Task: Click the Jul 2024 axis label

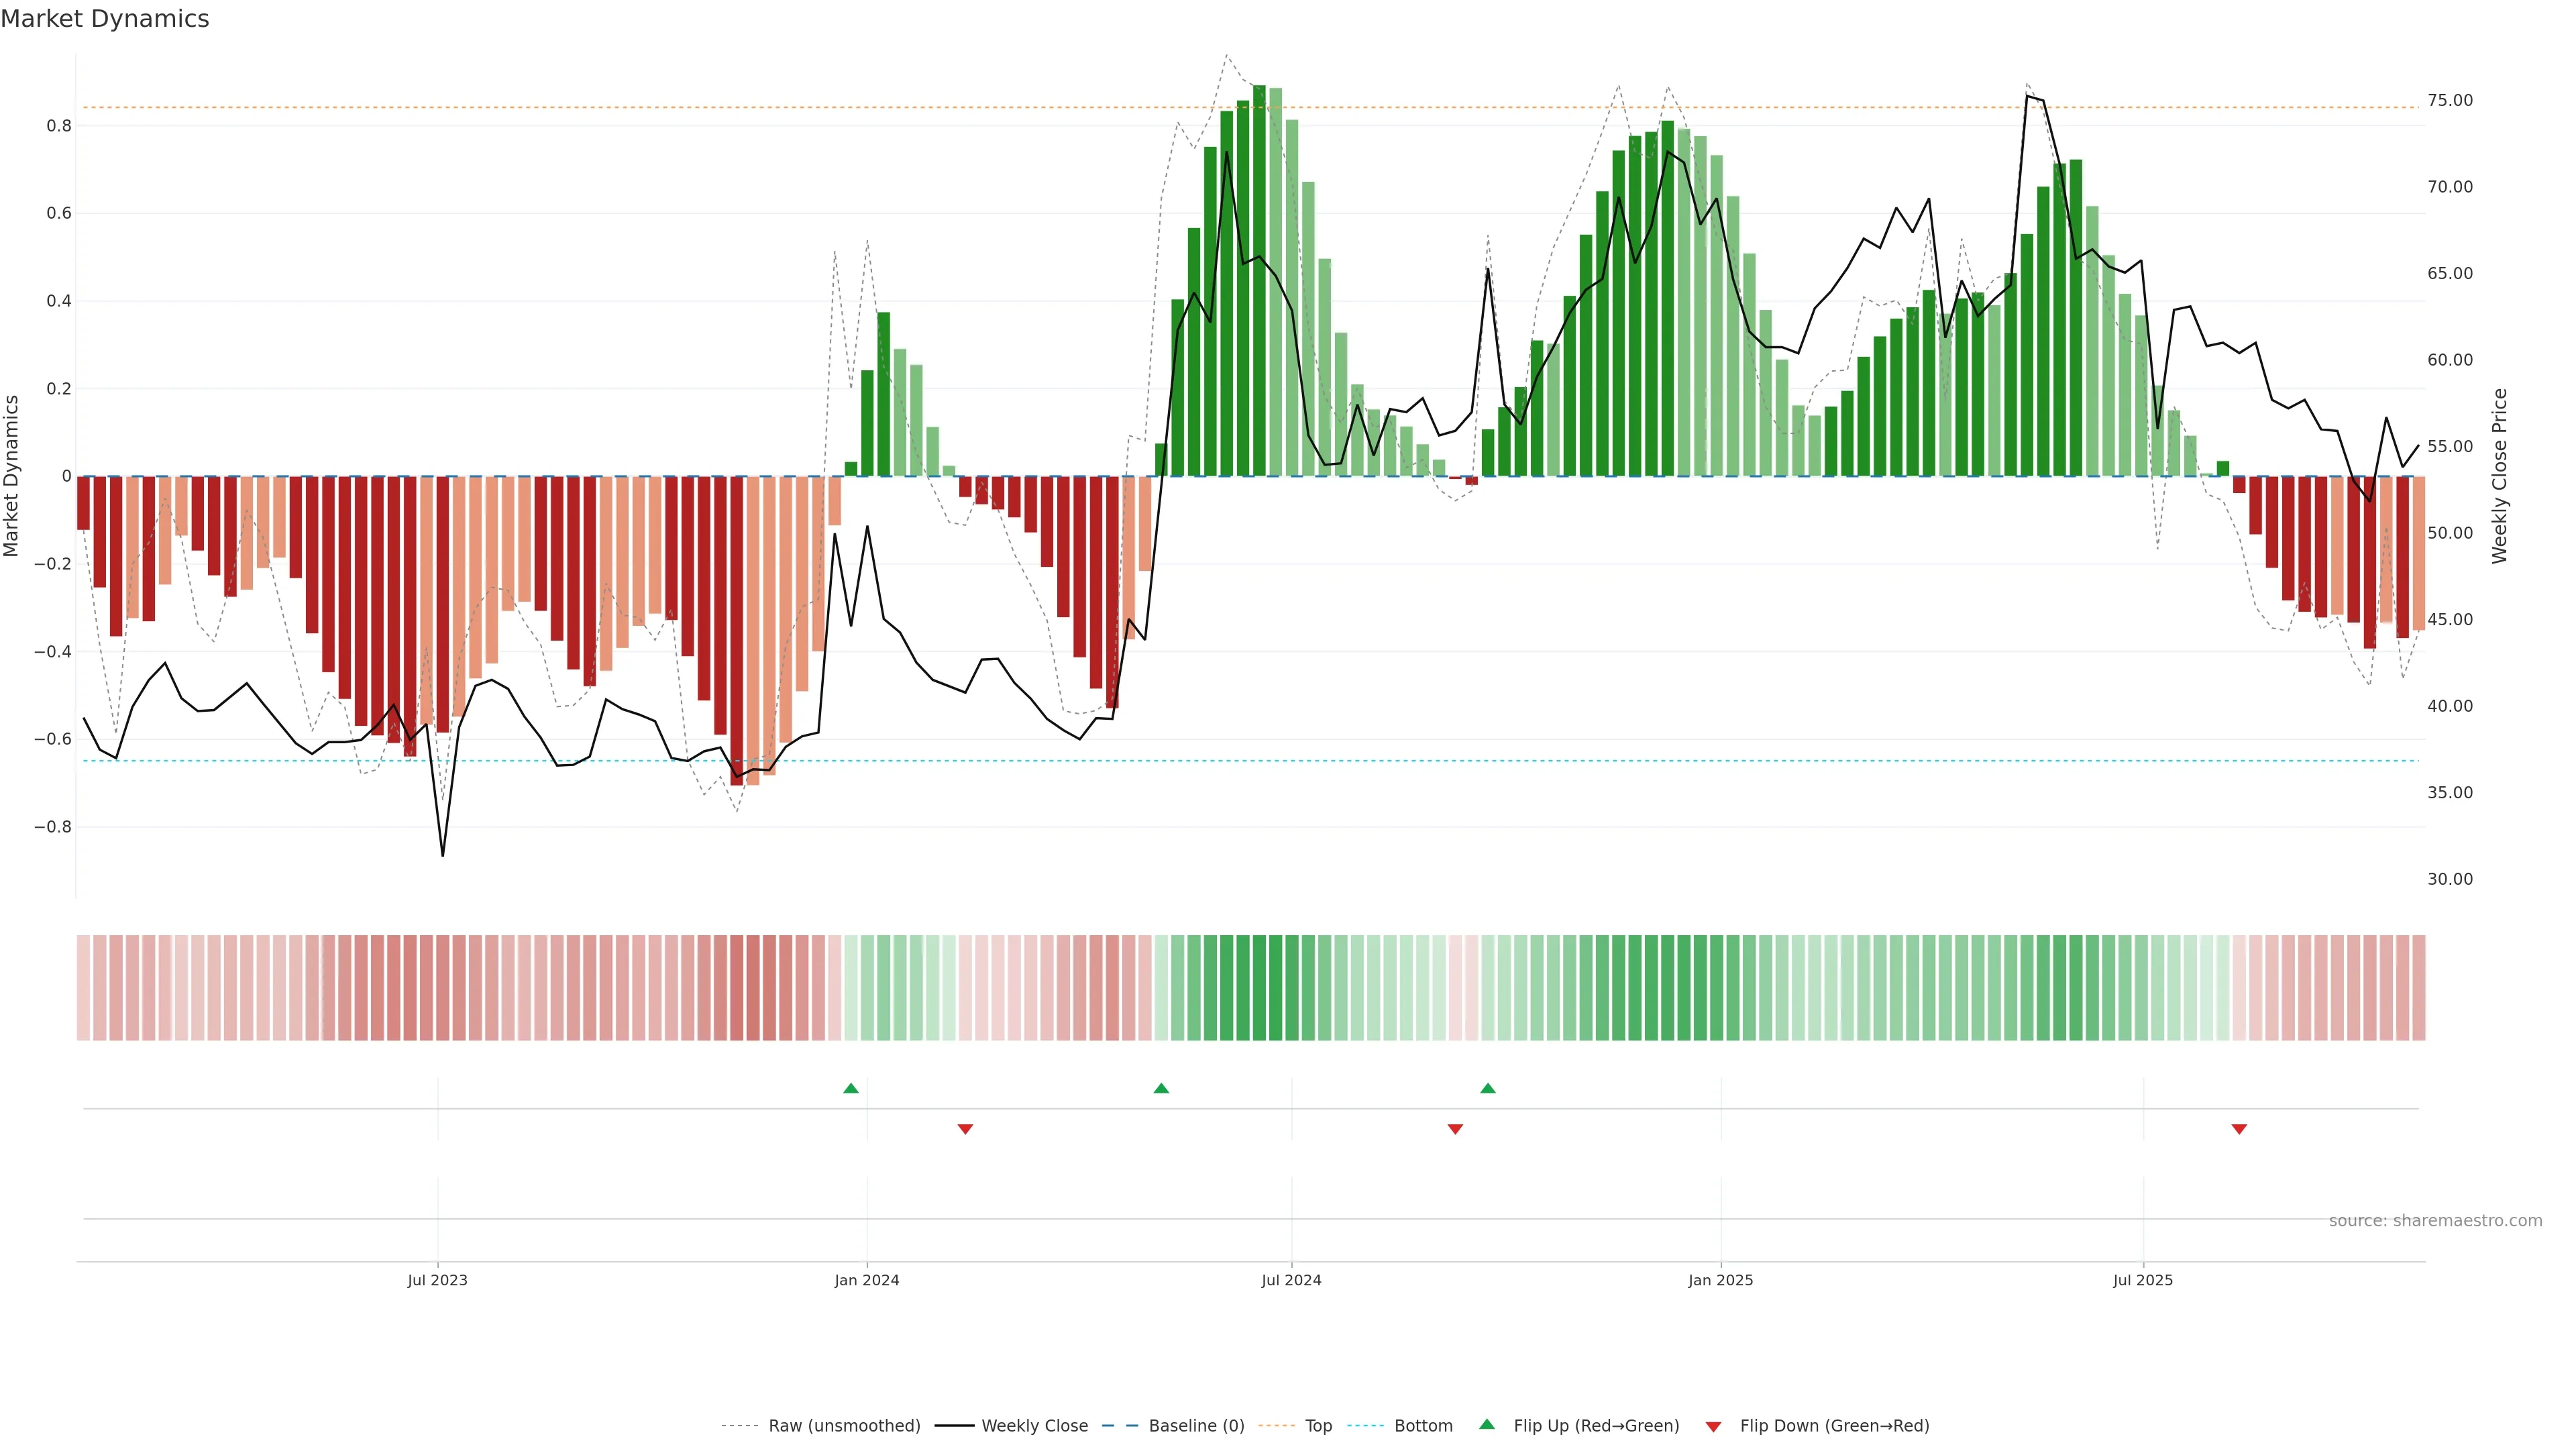Action: (x=1291, y=1280)
